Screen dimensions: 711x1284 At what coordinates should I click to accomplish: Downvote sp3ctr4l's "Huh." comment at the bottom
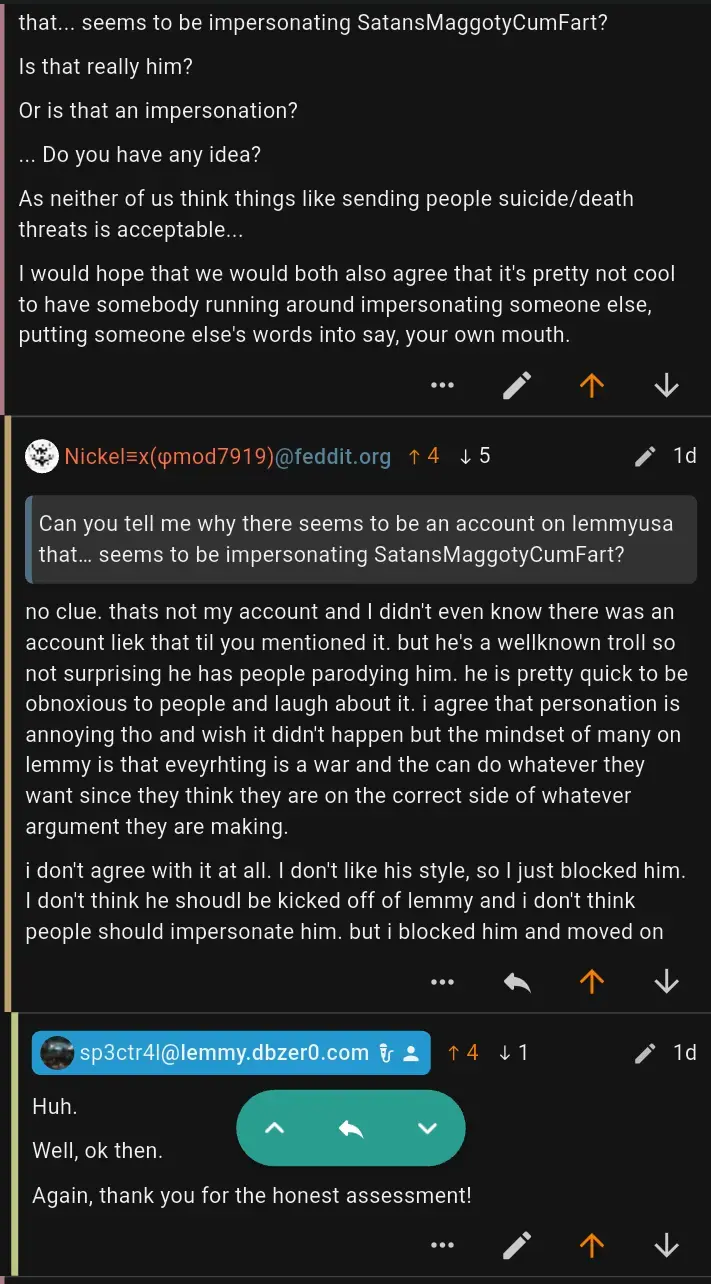[x=666, y=1245]
